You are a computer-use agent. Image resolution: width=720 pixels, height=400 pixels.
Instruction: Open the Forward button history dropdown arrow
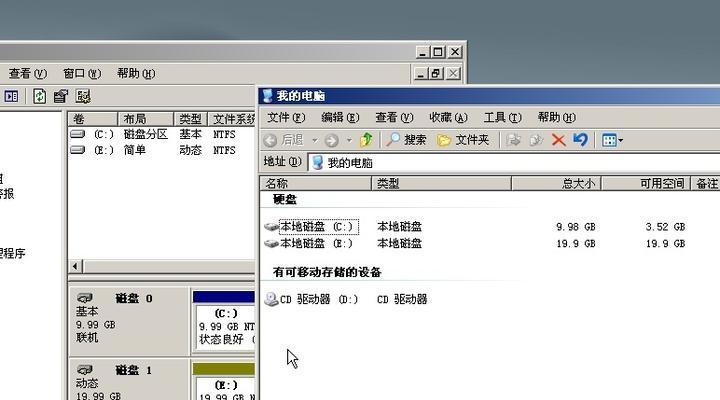coord(349,140)
